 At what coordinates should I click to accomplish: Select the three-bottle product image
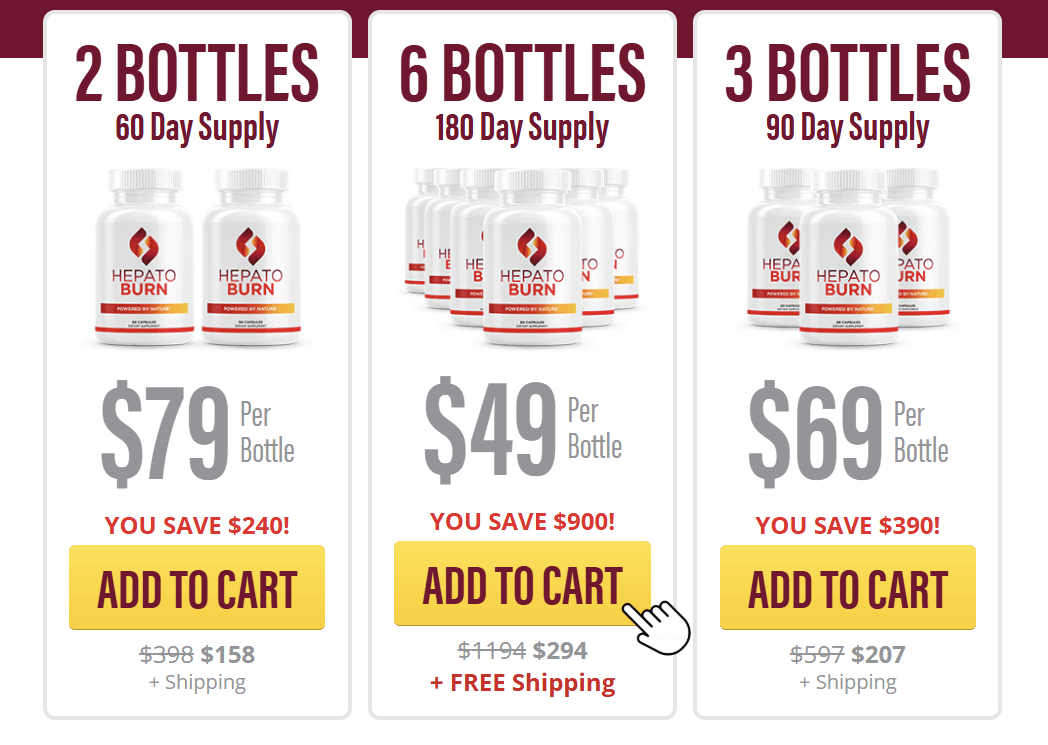(847, 257)
